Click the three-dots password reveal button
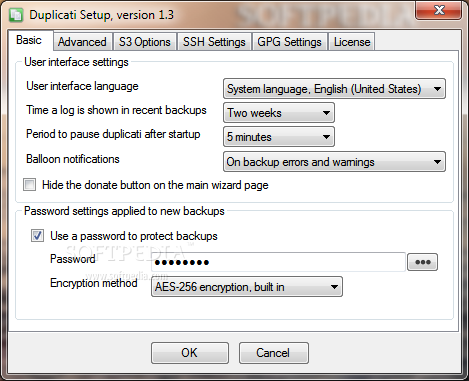Screen dimensions: 469x381 point(422,262)
